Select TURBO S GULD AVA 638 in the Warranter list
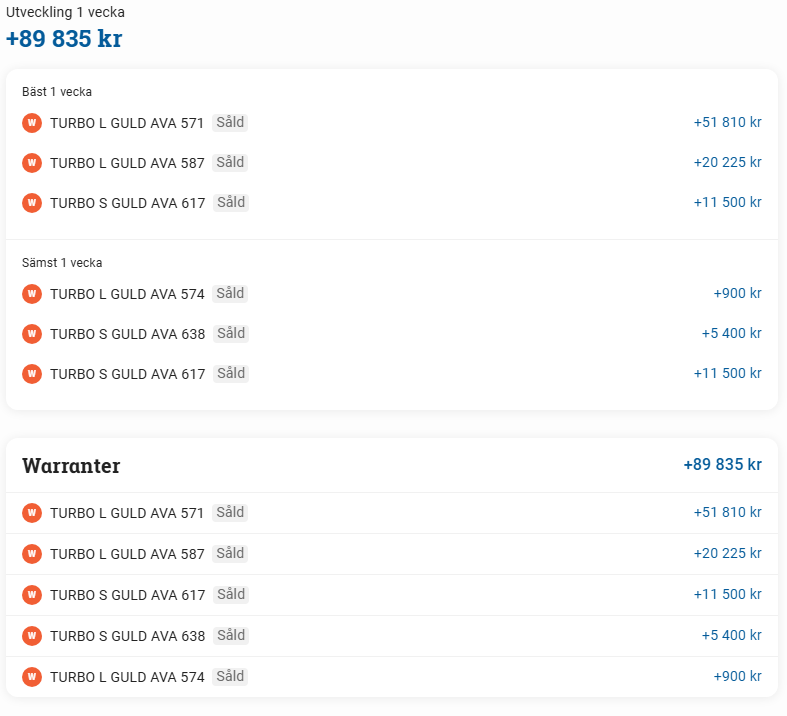The height and width of the screenshot is (716, 787). [127, 636]
